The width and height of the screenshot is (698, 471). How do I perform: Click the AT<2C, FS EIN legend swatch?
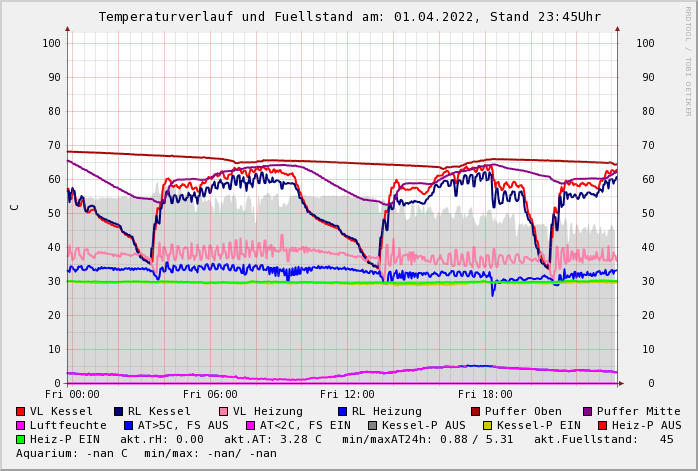(252, 425)
